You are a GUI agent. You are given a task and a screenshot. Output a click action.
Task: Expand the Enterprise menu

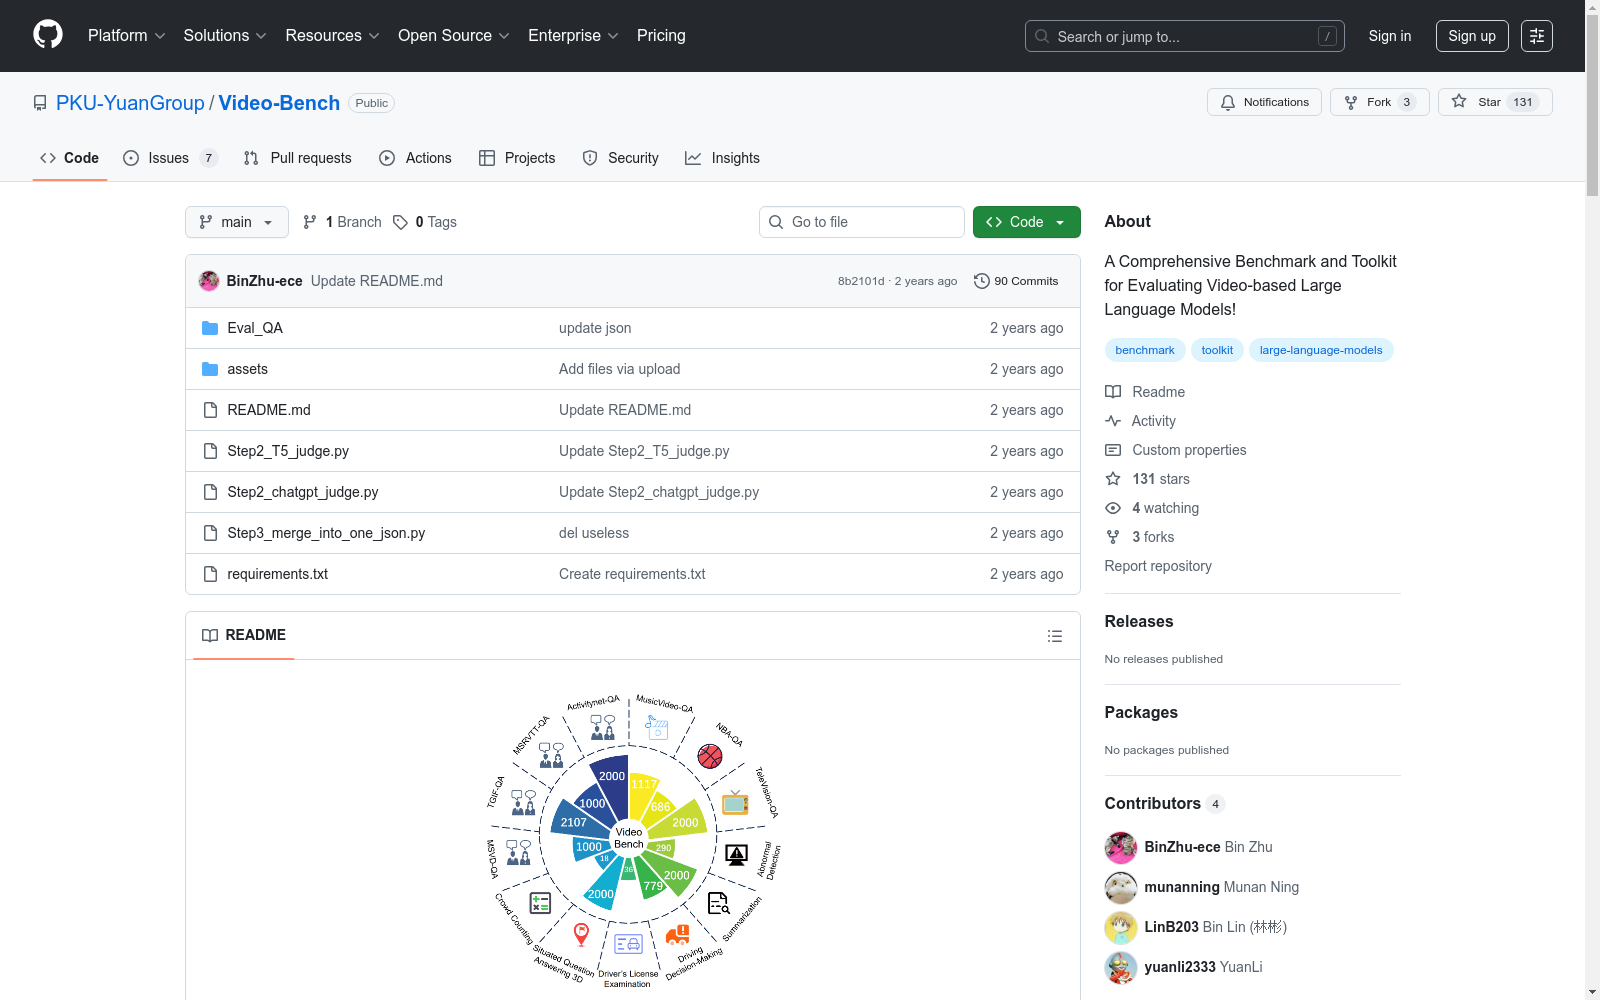[573, 35]
